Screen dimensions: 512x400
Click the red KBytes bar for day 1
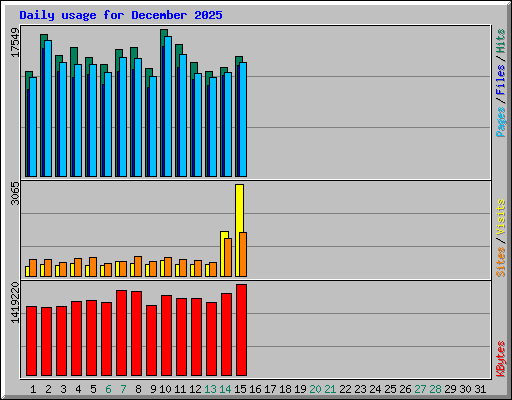[31, 341]
